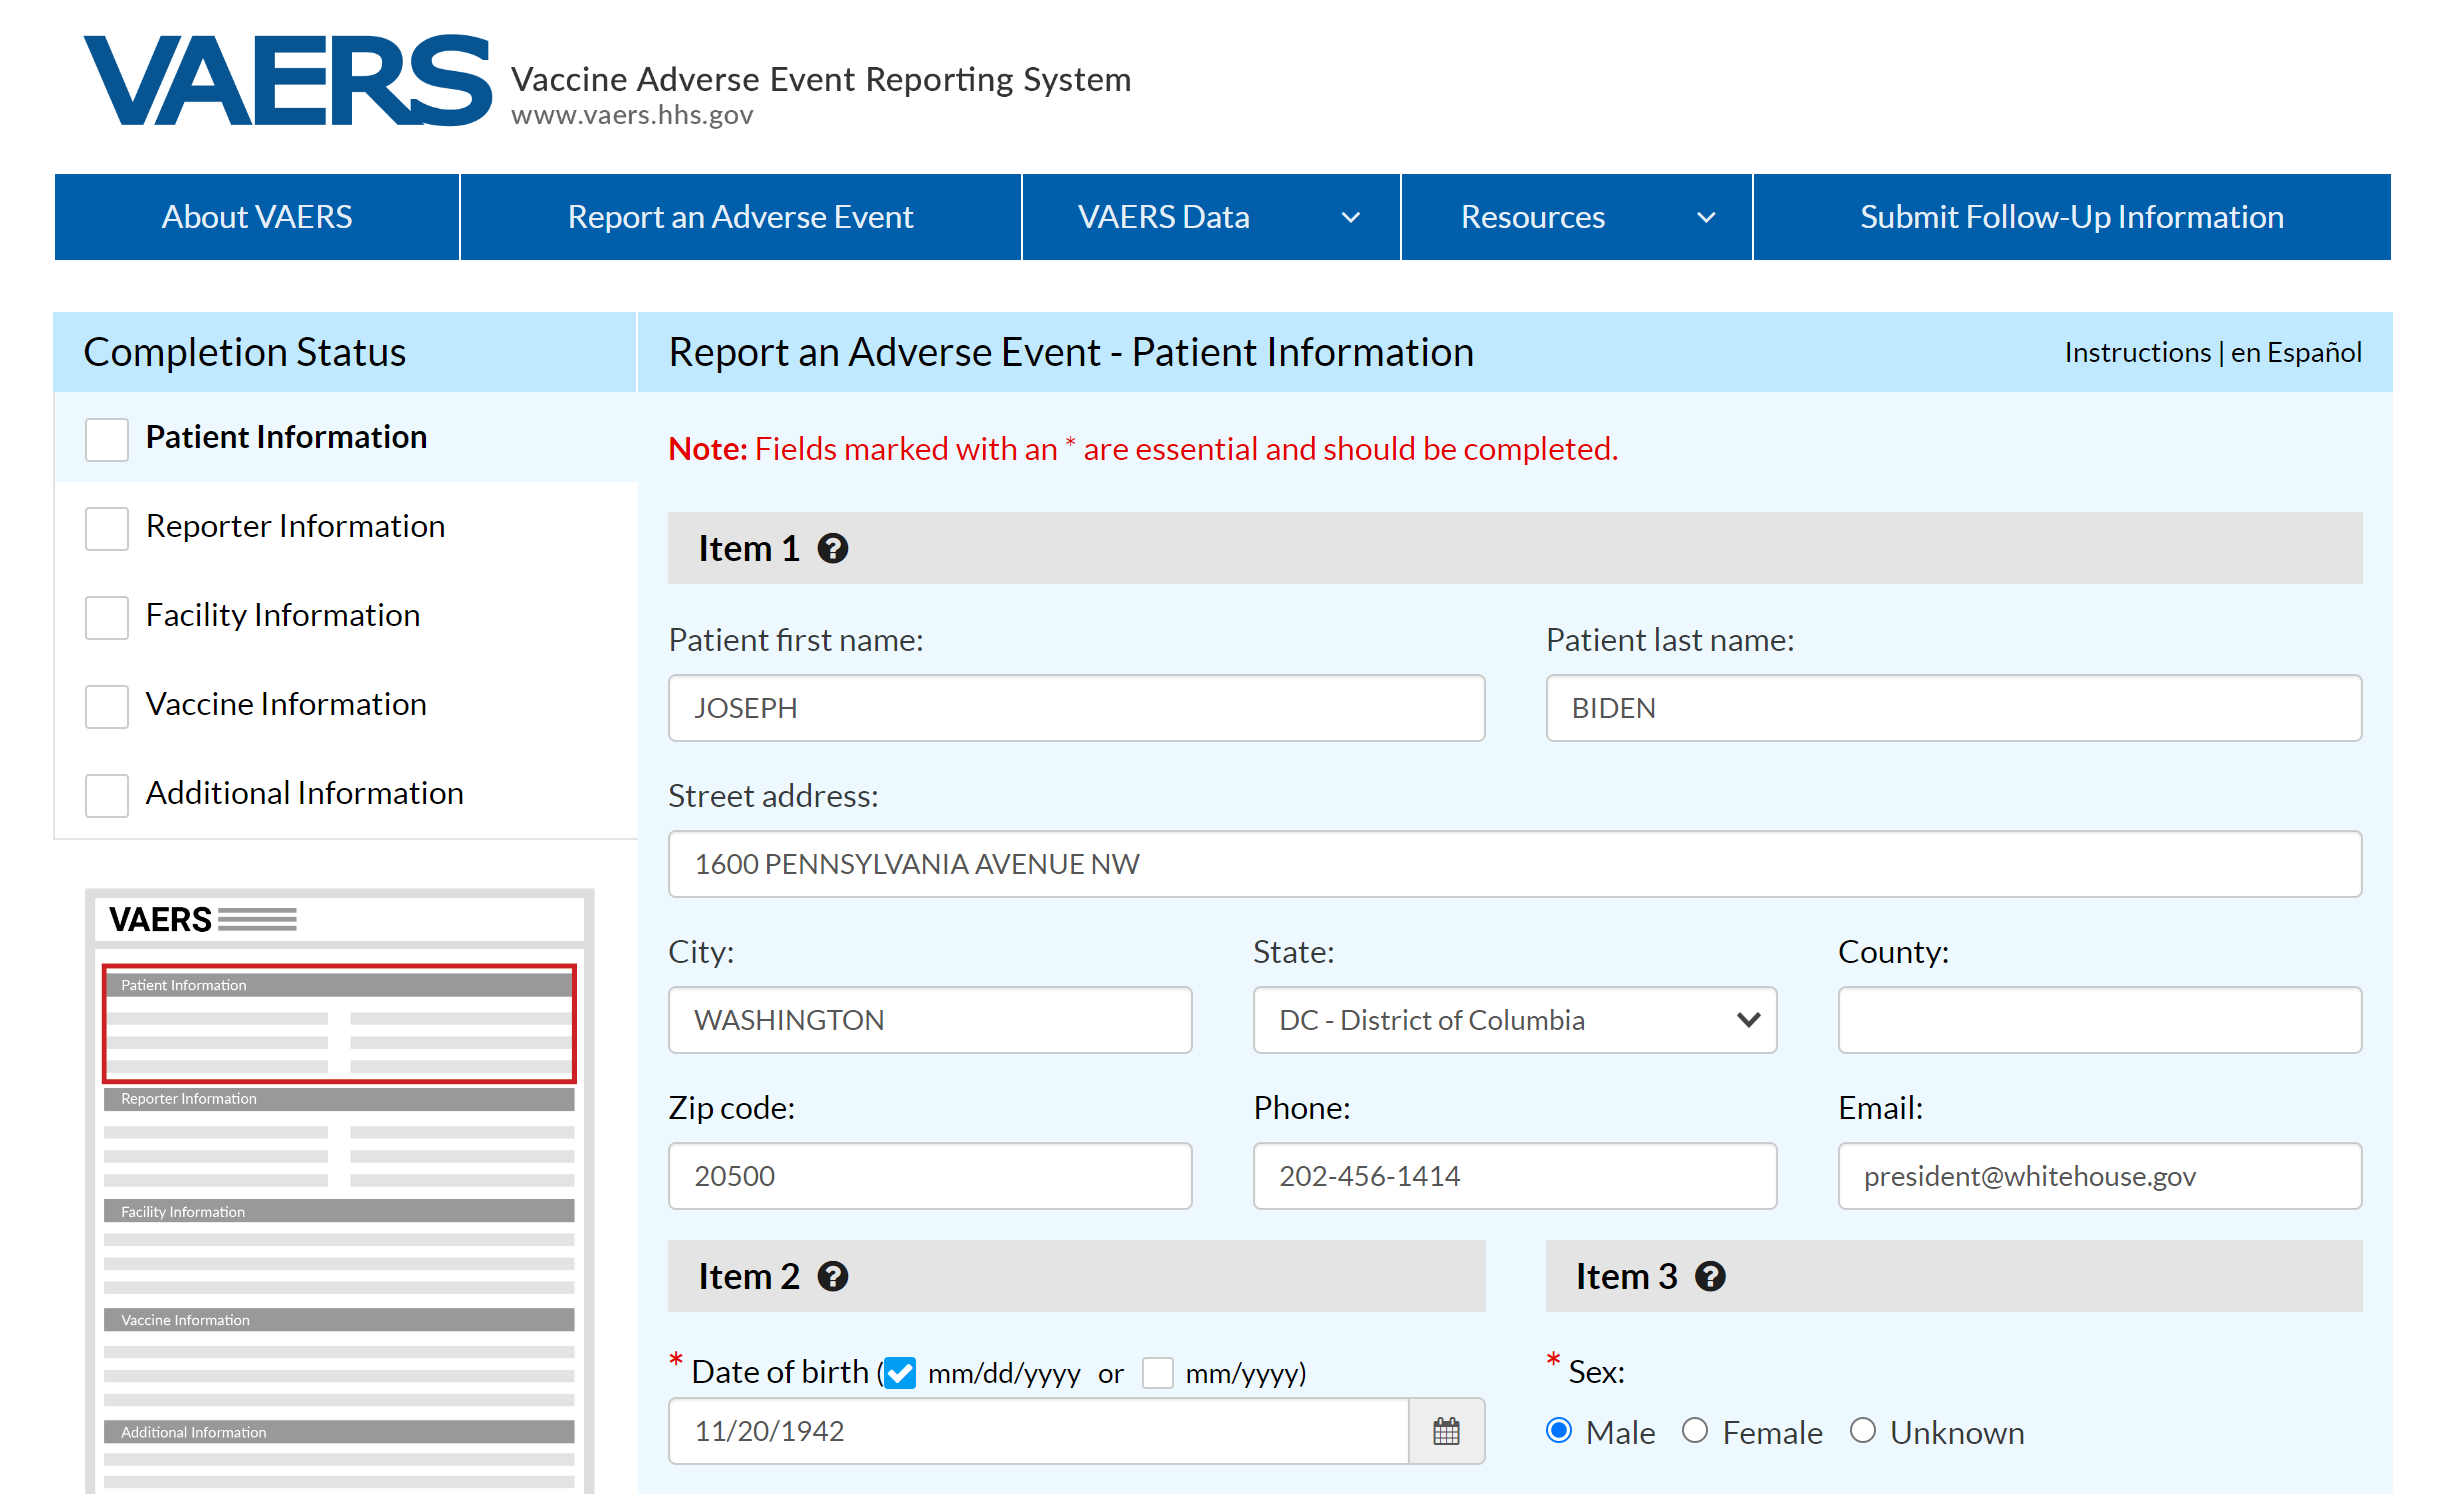Click the VAERS logo
This screenshot has height=1494, width=2452.
pos(288,80)
